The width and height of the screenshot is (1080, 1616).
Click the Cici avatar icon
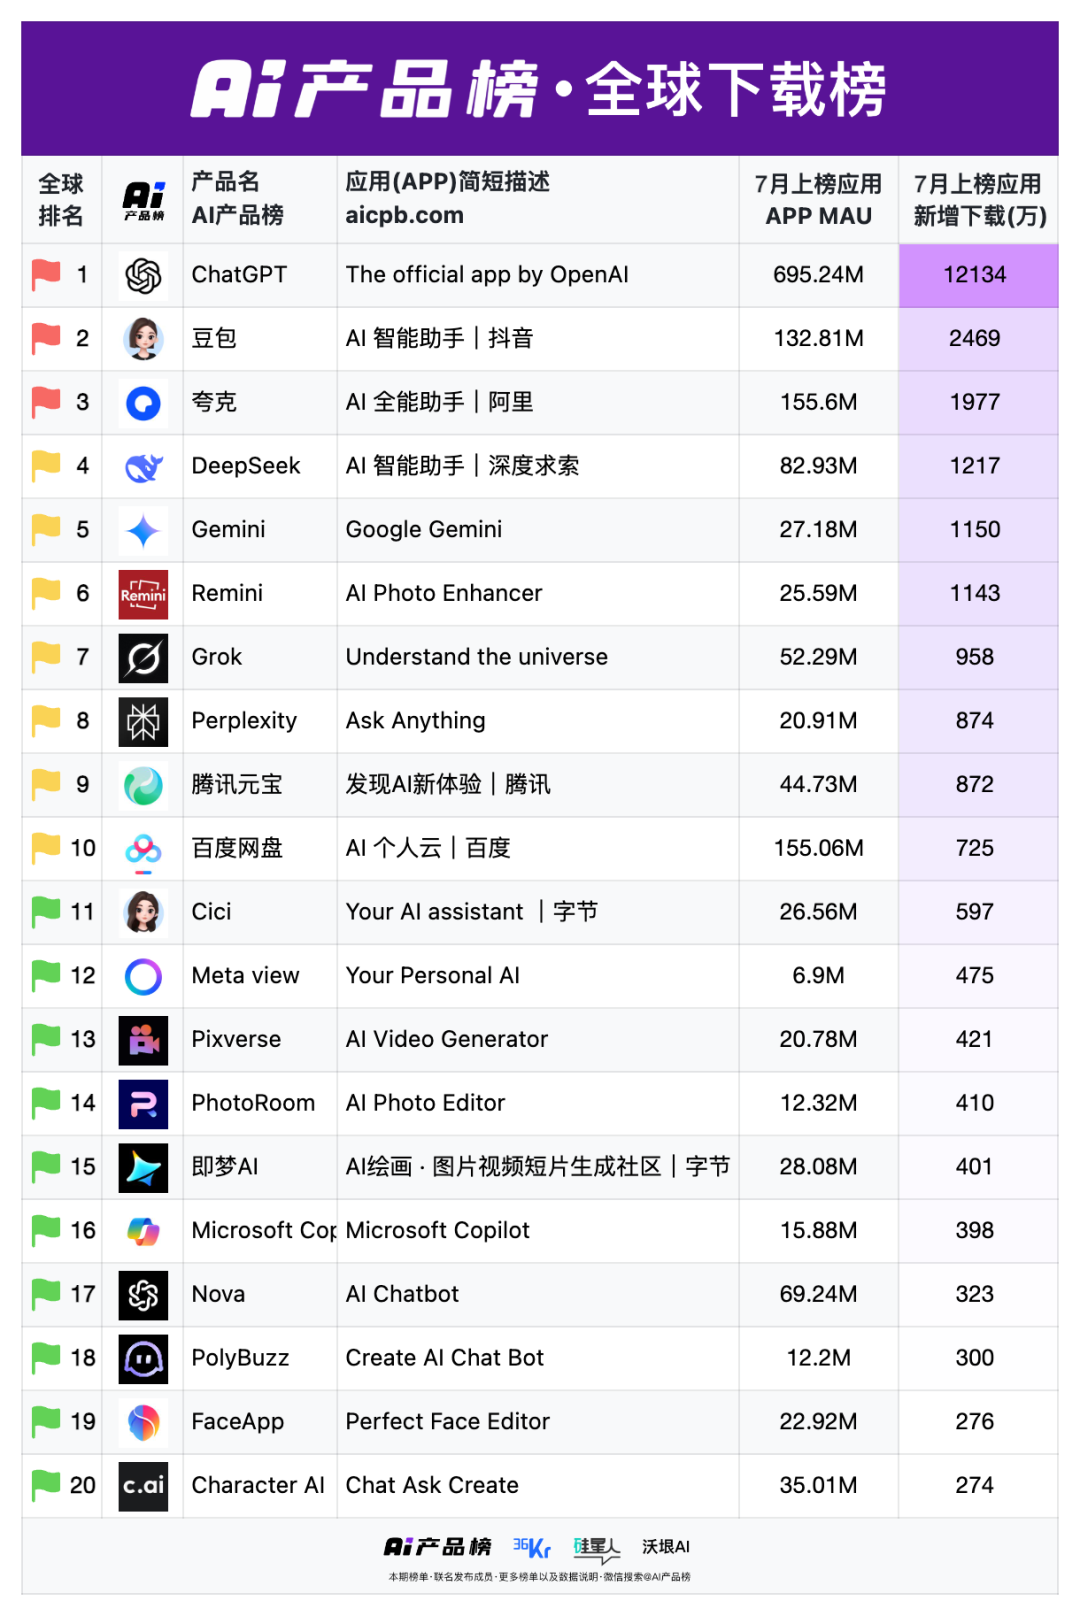tap(143, 912)
